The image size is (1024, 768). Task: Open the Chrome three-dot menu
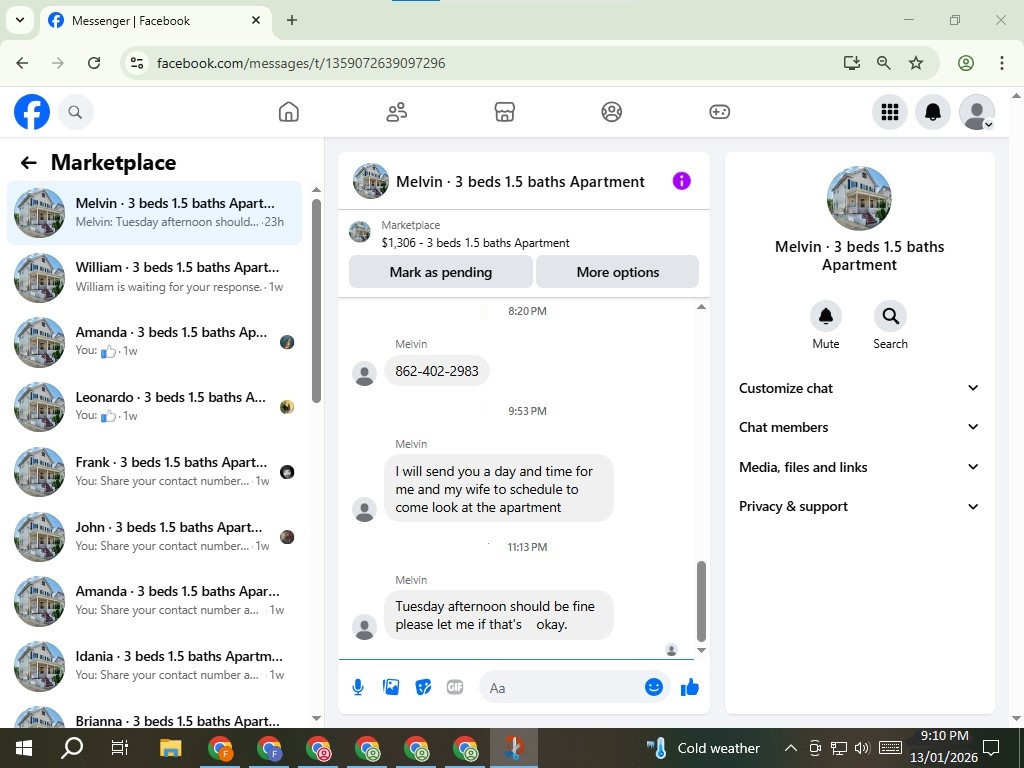(x=1001, y=63)
